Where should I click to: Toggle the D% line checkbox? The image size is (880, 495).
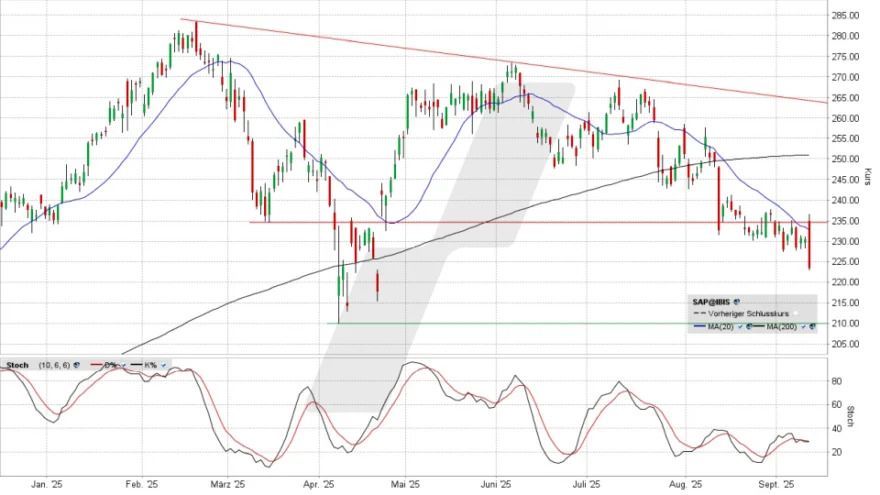121,365
